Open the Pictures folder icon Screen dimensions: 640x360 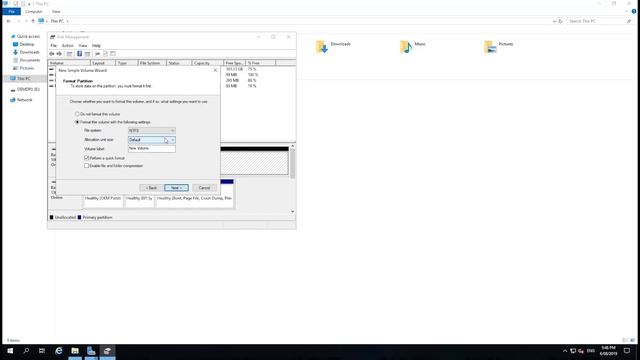pos(490,47)
